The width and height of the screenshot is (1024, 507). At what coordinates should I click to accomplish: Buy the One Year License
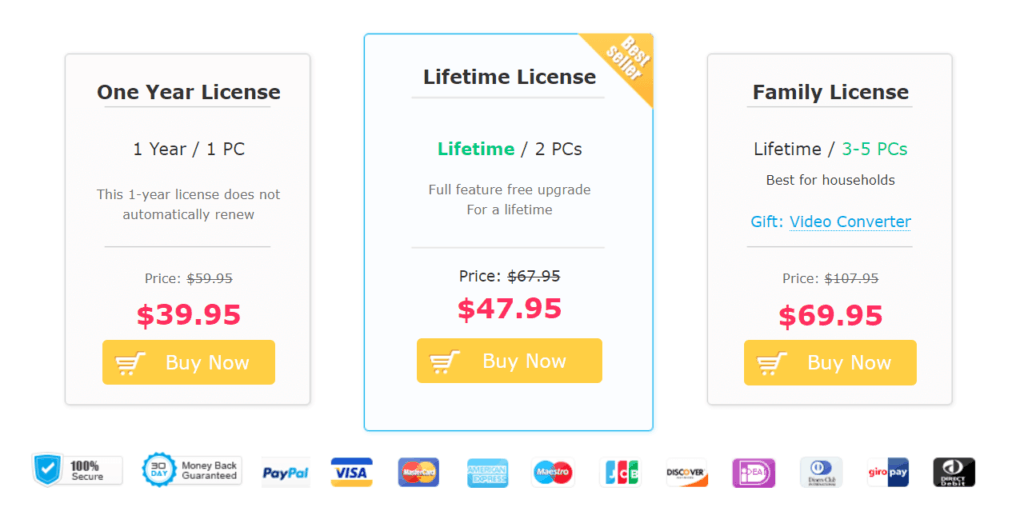(189, 363)
